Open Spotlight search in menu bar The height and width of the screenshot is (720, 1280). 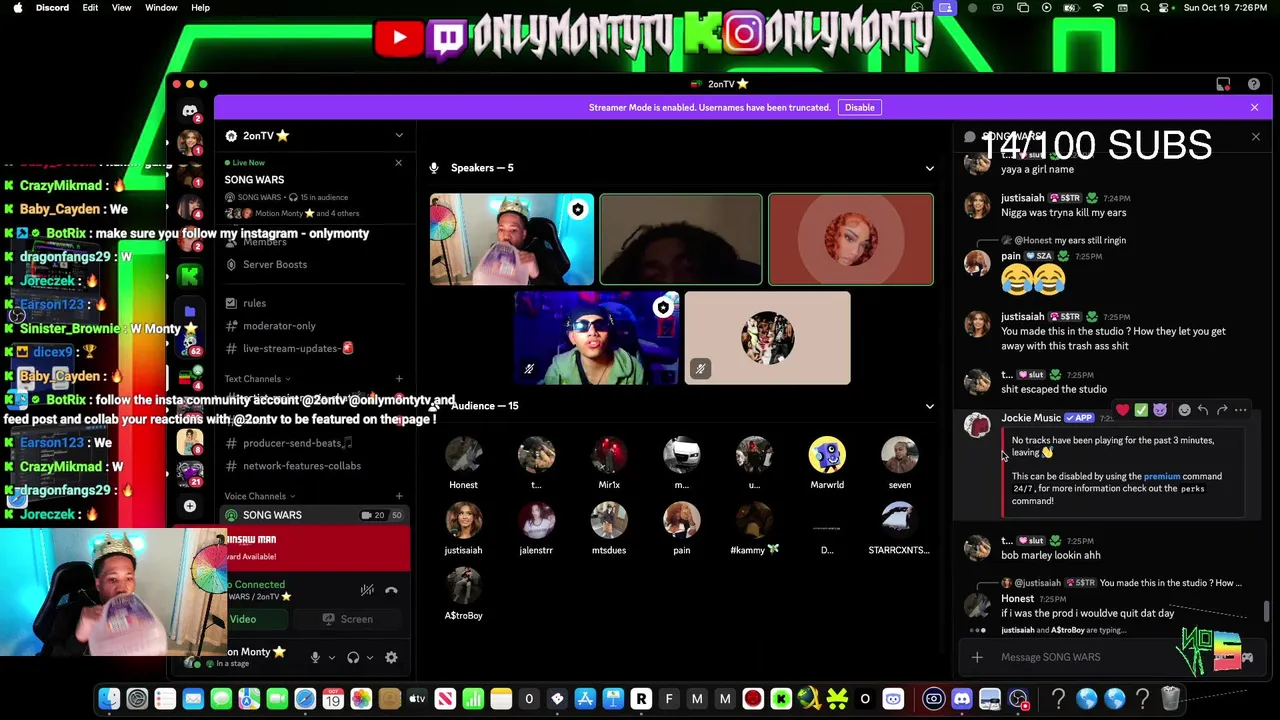coord(1144,8)
